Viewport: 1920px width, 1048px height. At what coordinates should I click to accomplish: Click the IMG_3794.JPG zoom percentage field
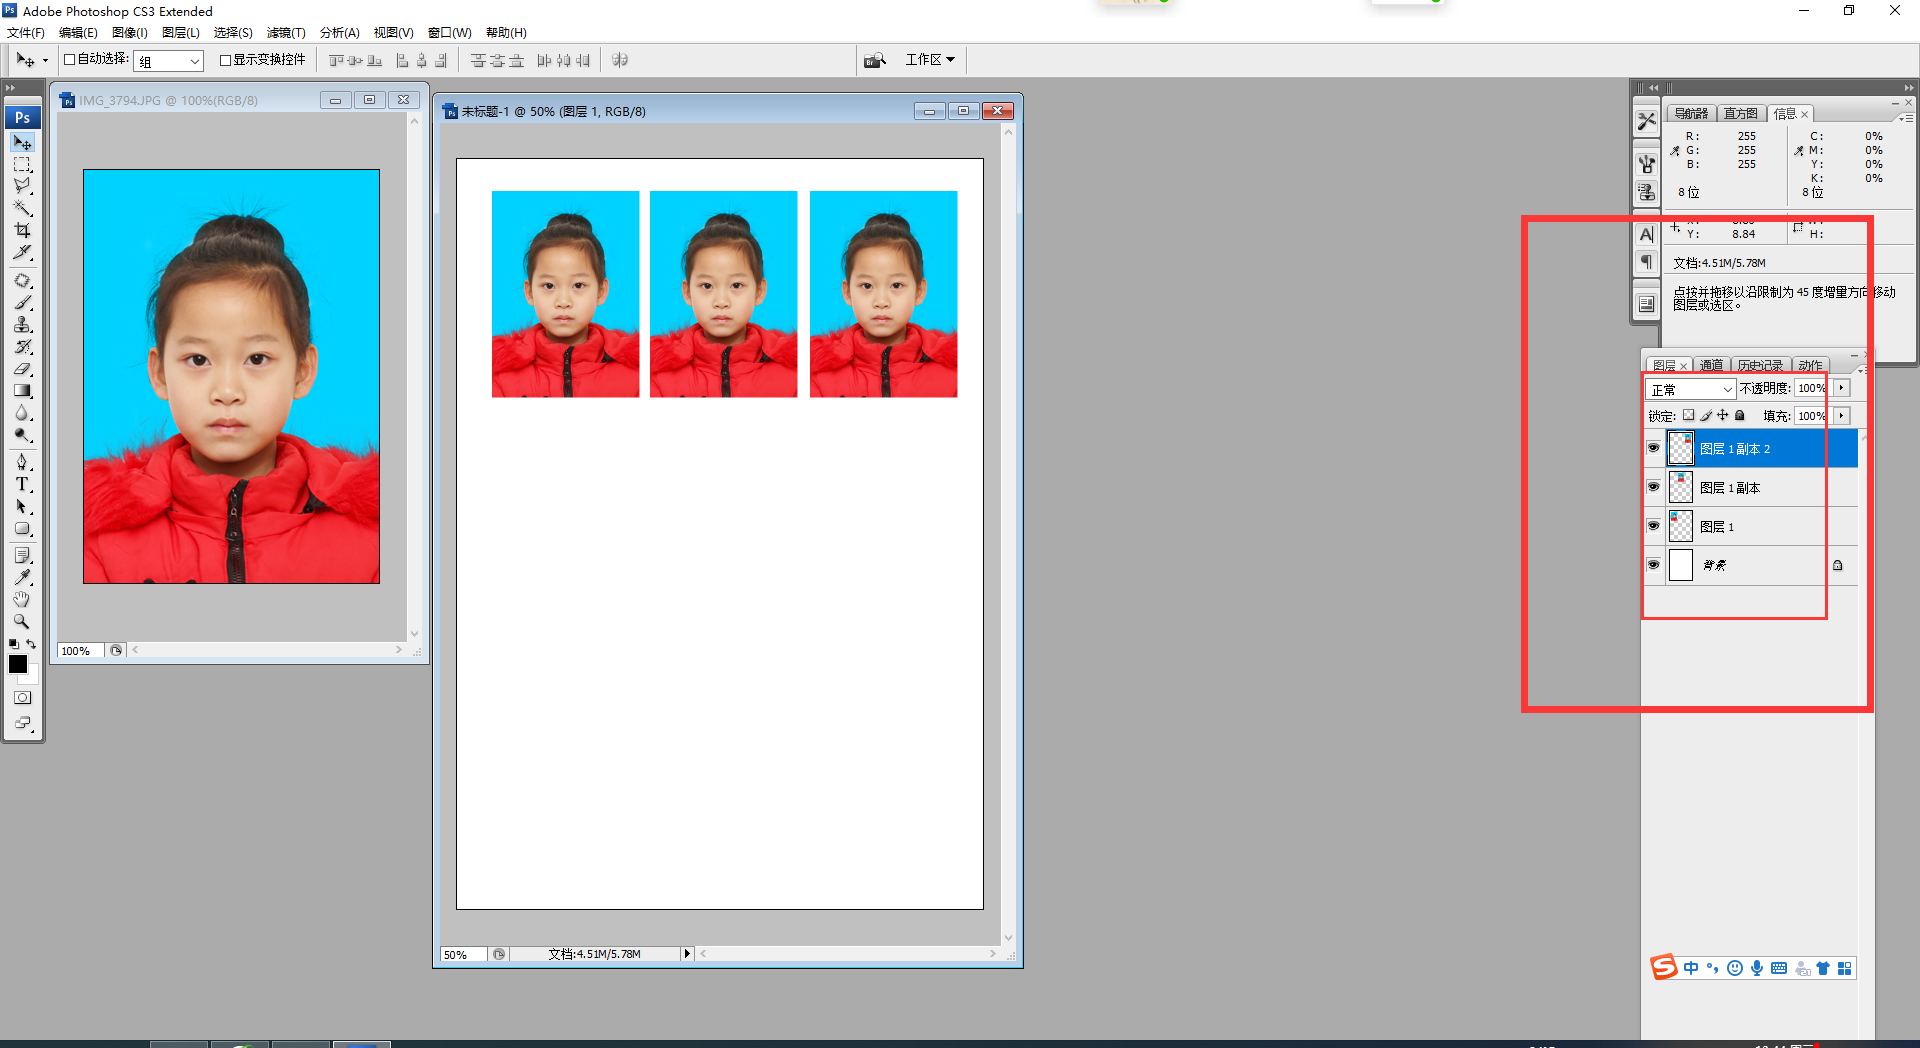80,651
